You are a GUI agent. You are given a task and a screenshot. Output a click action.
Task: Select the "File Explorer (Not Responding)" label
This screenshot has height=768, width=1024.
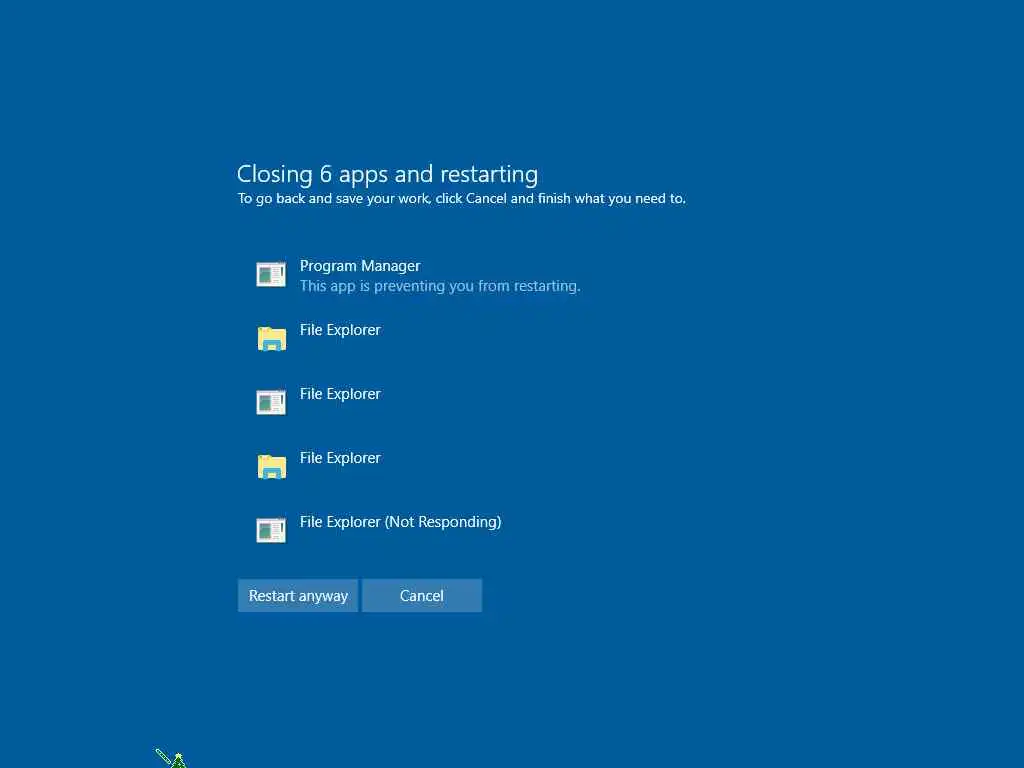(x=400, y=522)
